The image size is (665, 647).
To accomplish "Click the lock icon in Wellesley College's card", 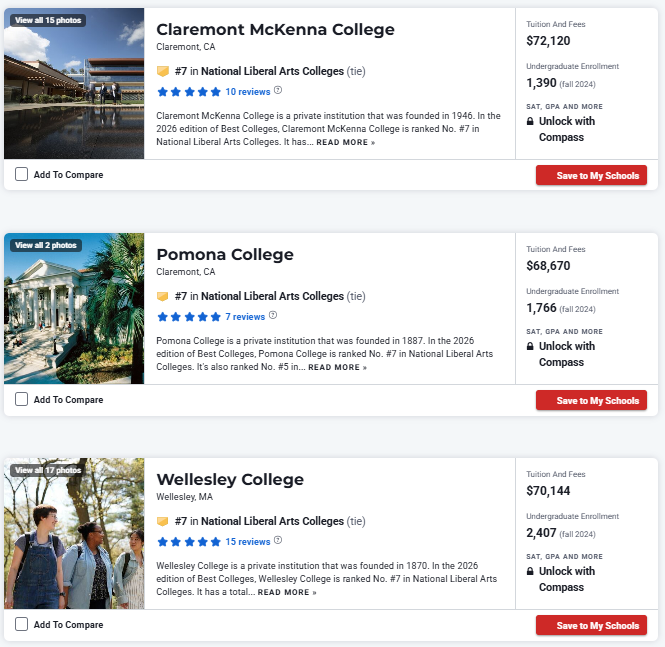I will pos(530,572).
